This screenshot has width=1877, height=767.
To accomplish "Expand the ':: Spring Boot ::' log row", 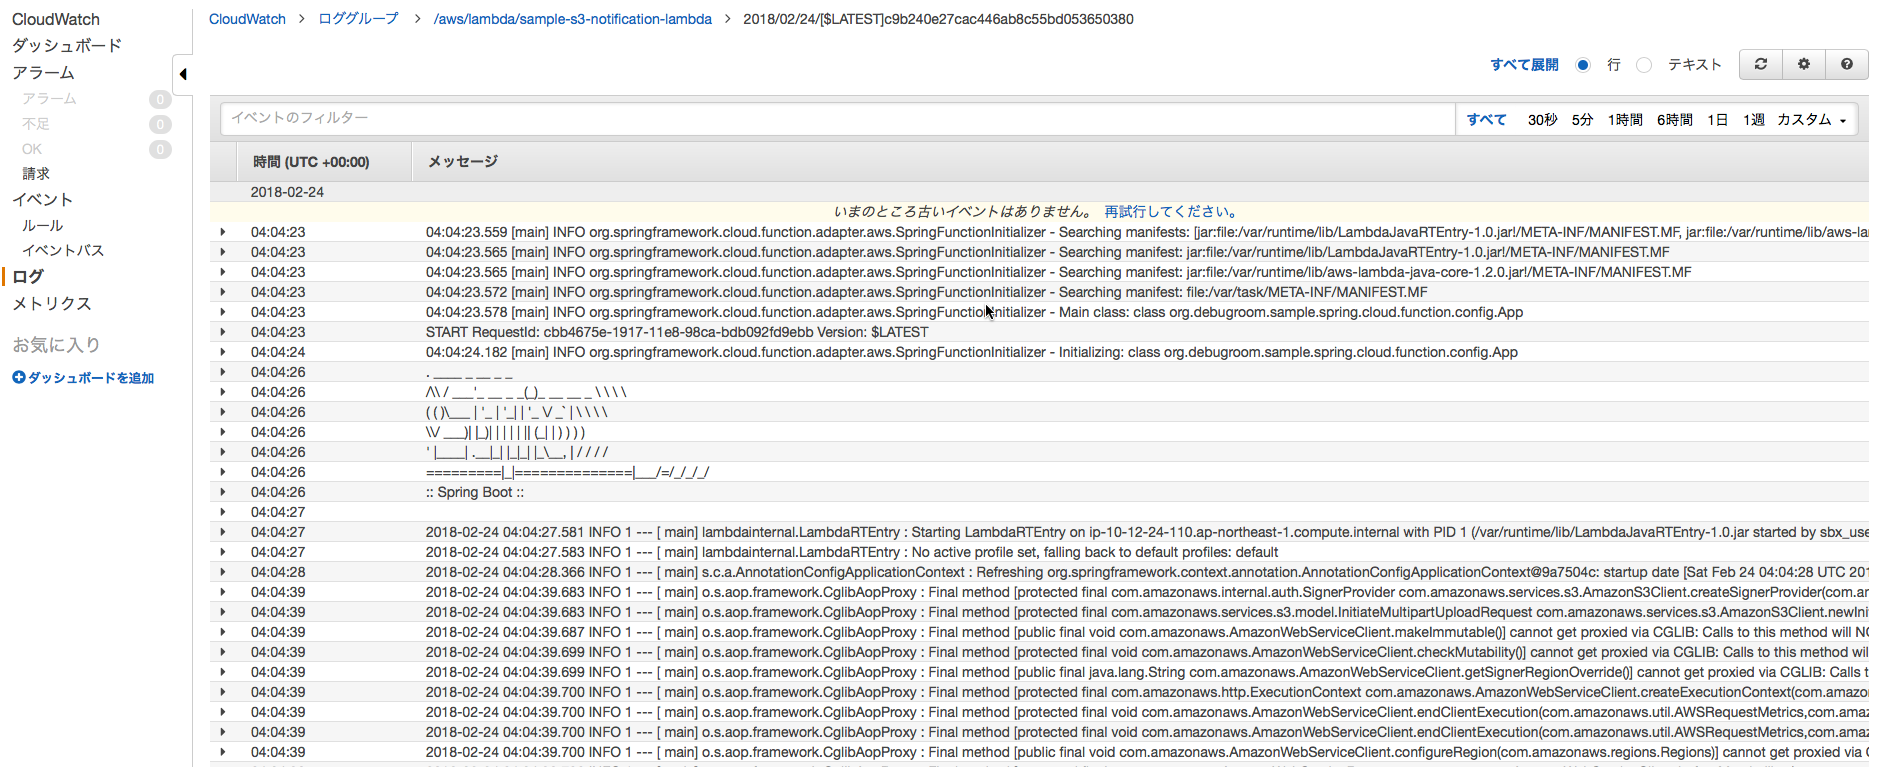I will (223, 492).
